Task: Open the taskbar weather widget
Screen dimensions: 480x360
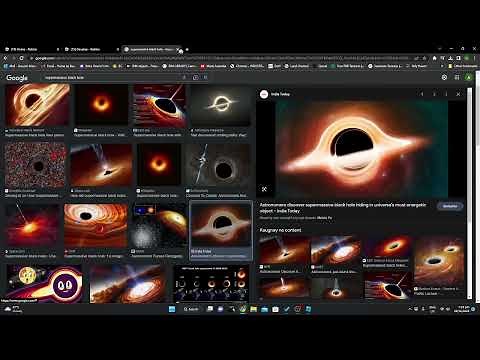Action: click(x=13, y=309)
